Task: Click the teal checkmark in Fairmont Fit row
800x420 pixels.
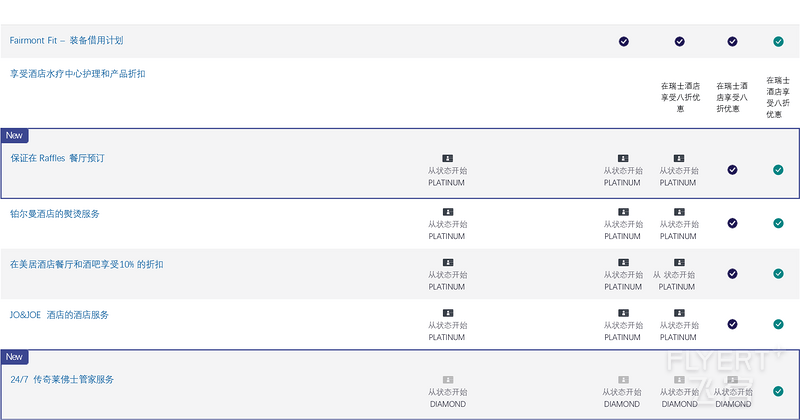Action: (778, 41)
